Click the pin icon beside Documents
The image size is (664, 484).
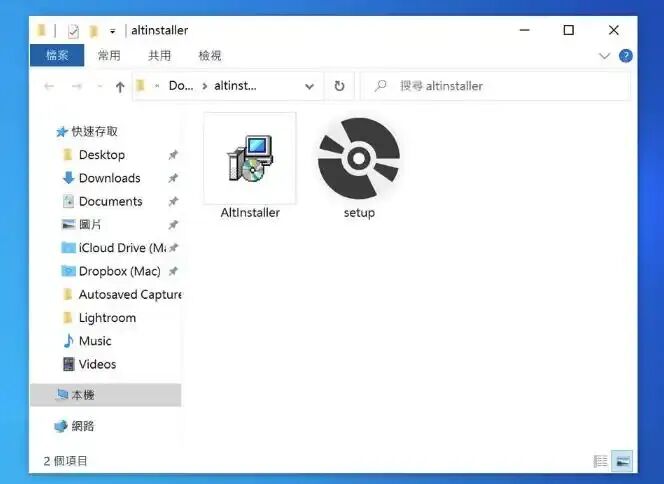tap(173, 202)
